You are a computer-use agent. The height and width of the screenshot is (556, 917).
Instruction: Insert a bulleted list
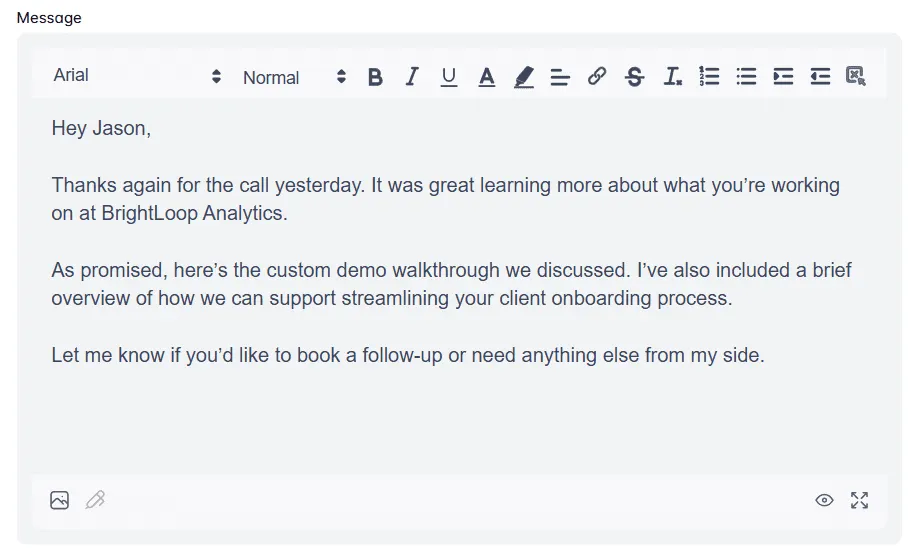(746, 76)
